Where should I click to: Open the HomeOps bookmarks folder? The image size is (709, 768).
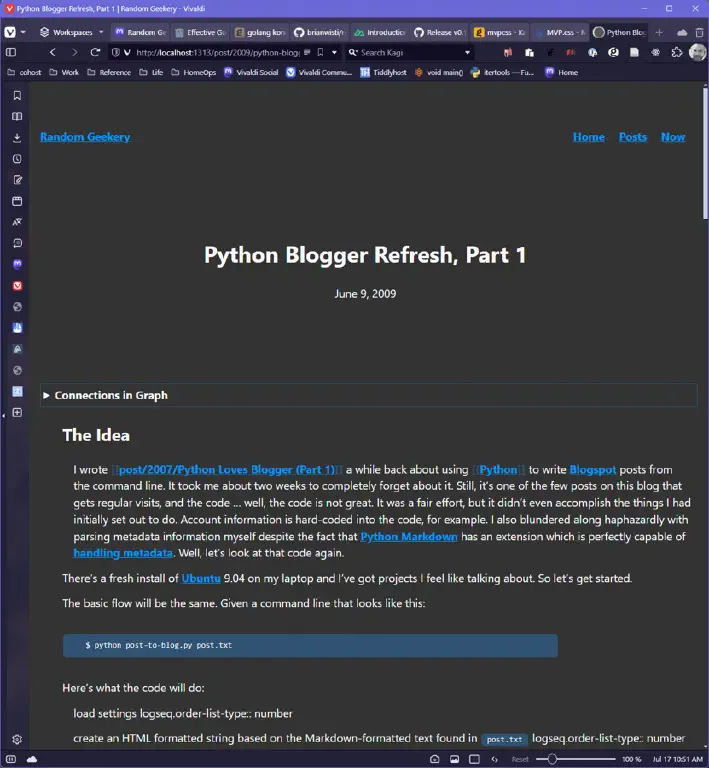[194, 72]
